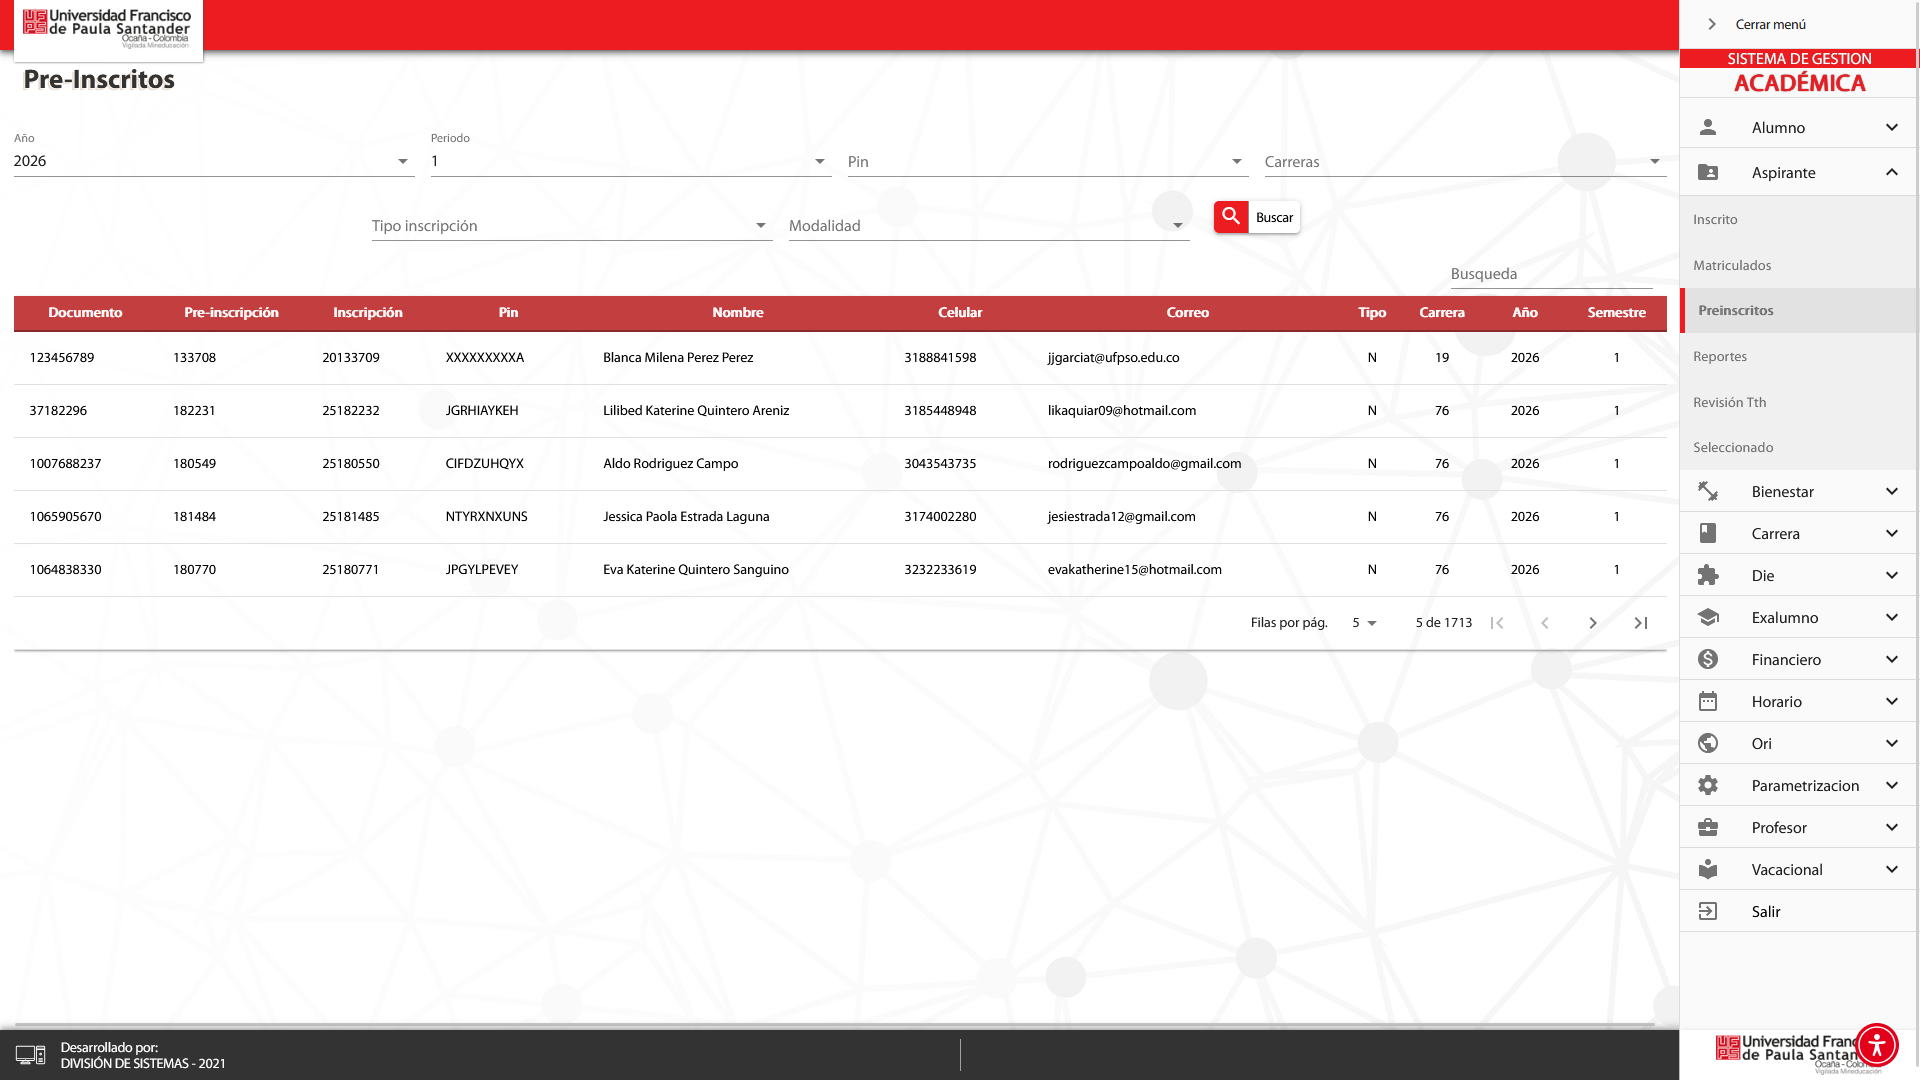Click the Parametrizacion gear icon
Image resolution: width=1920 pixels, height=1080 pixels.
[1708, 786]
